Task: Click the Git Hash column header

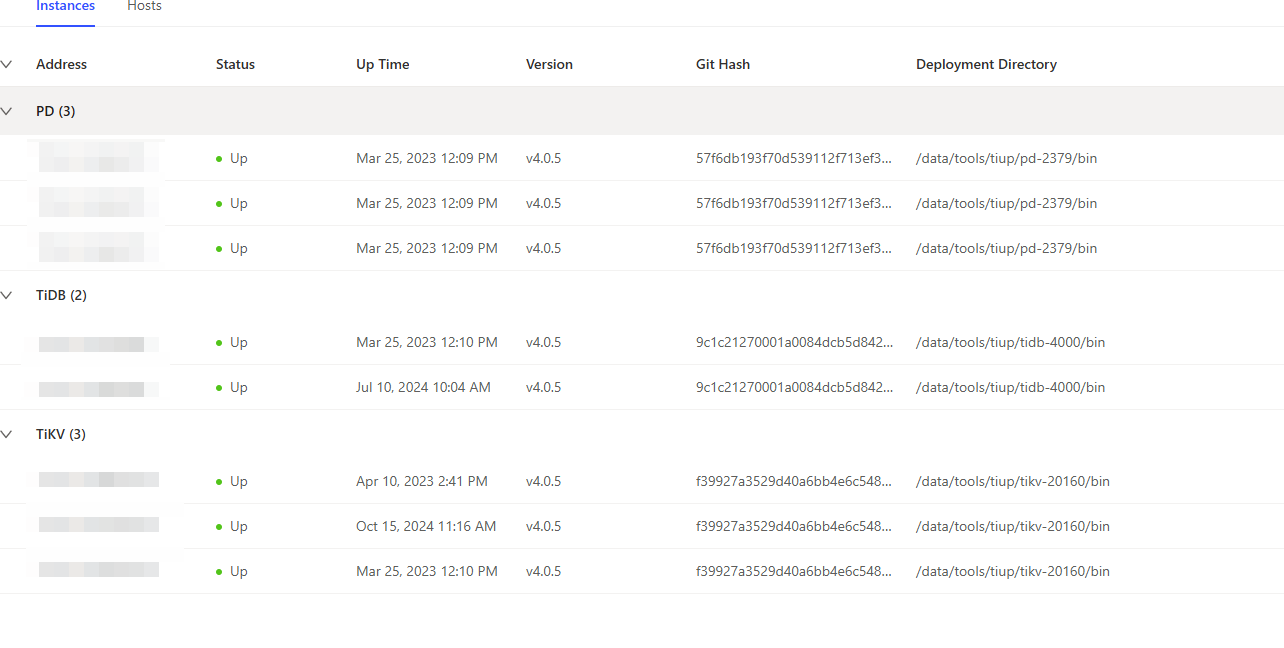Action: tap(722, 64)
